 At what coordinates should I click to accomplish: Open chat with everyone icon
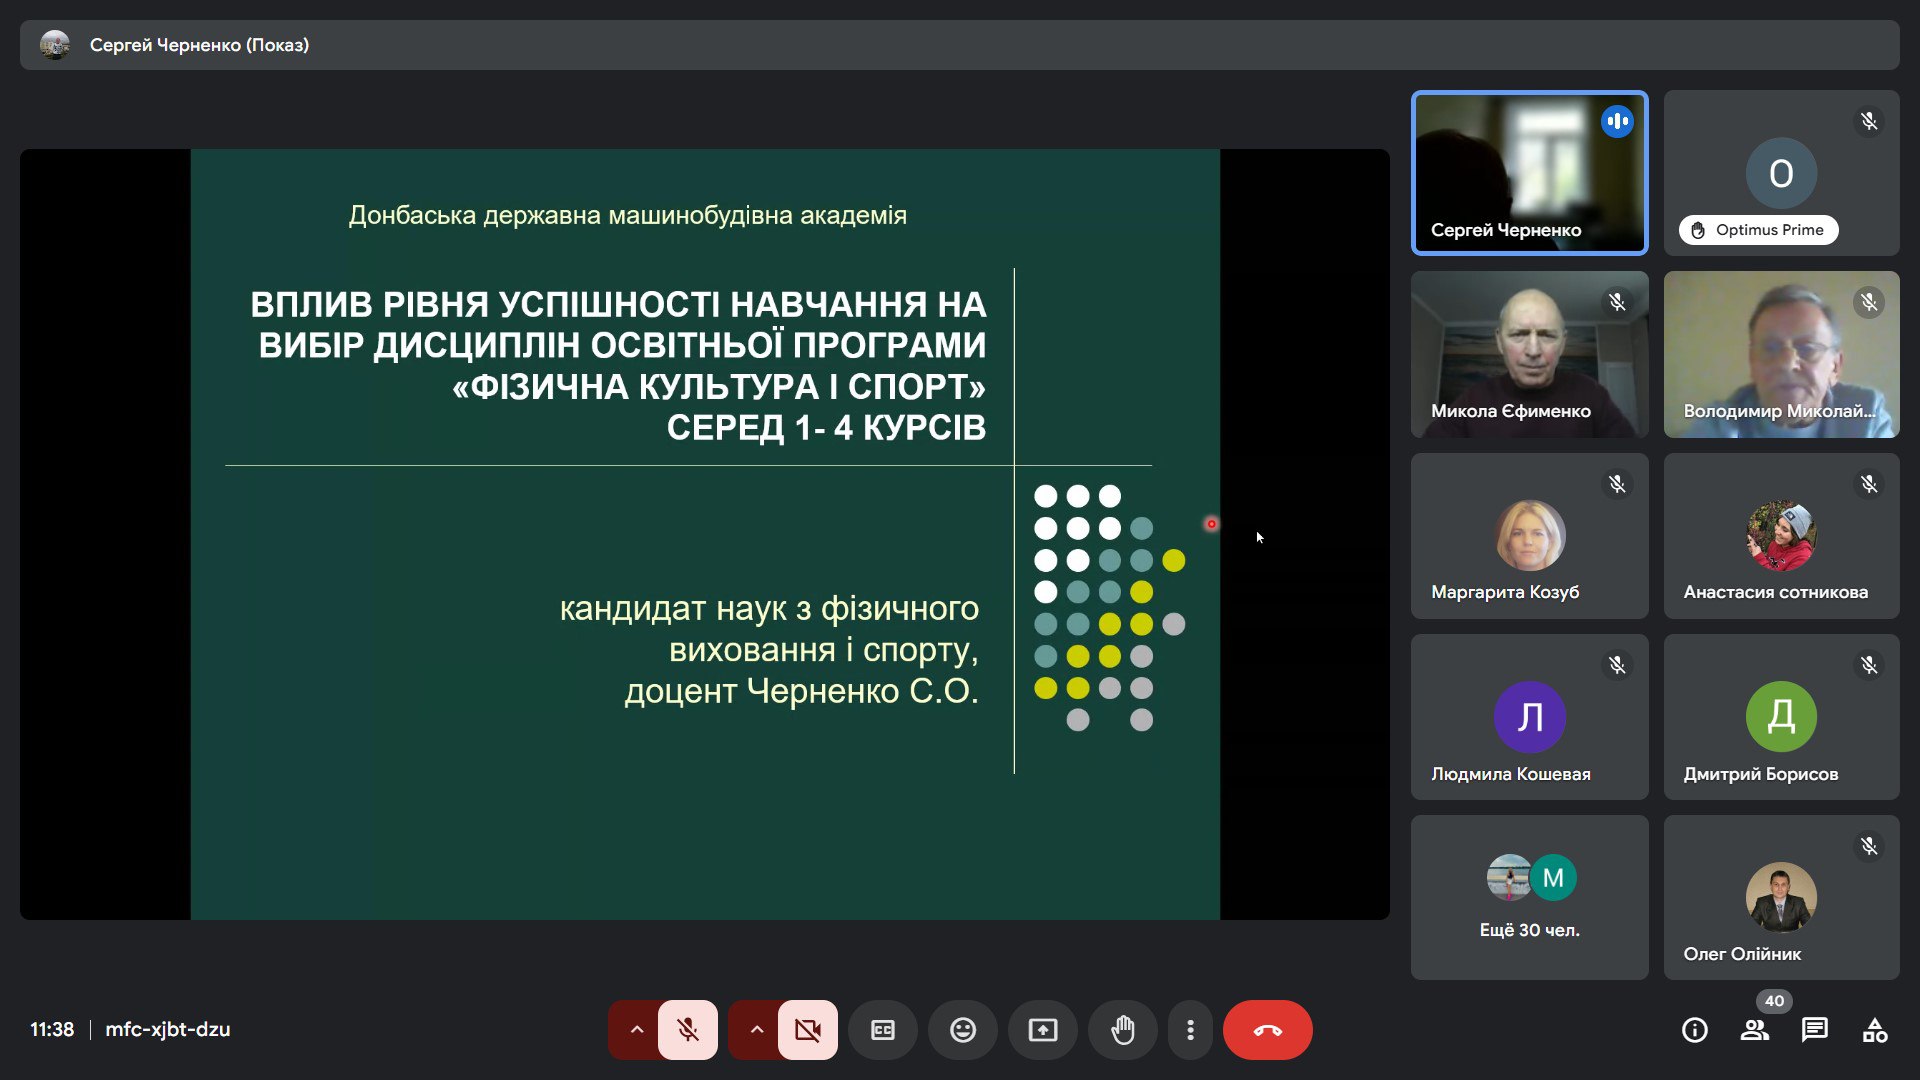pyautogui.click(x=1815, y=1030)
